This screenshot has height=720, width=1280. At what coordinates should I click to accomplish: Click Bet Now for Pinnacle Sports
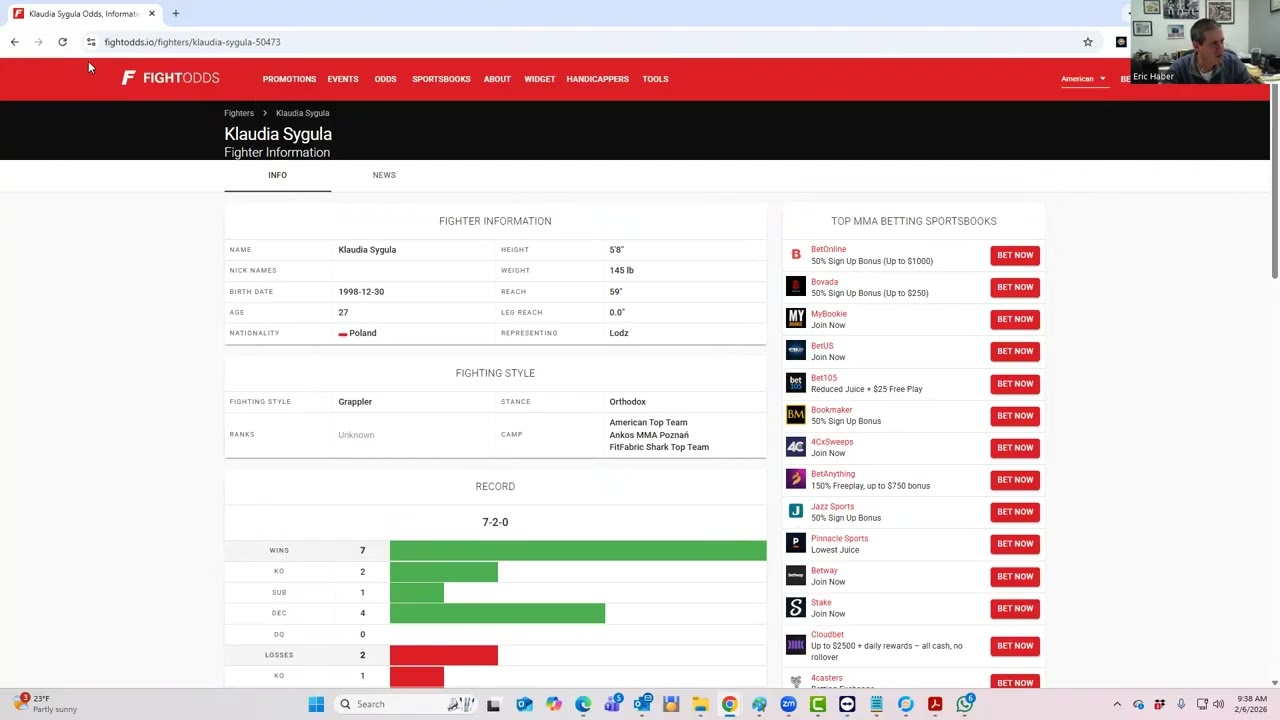1015,543
